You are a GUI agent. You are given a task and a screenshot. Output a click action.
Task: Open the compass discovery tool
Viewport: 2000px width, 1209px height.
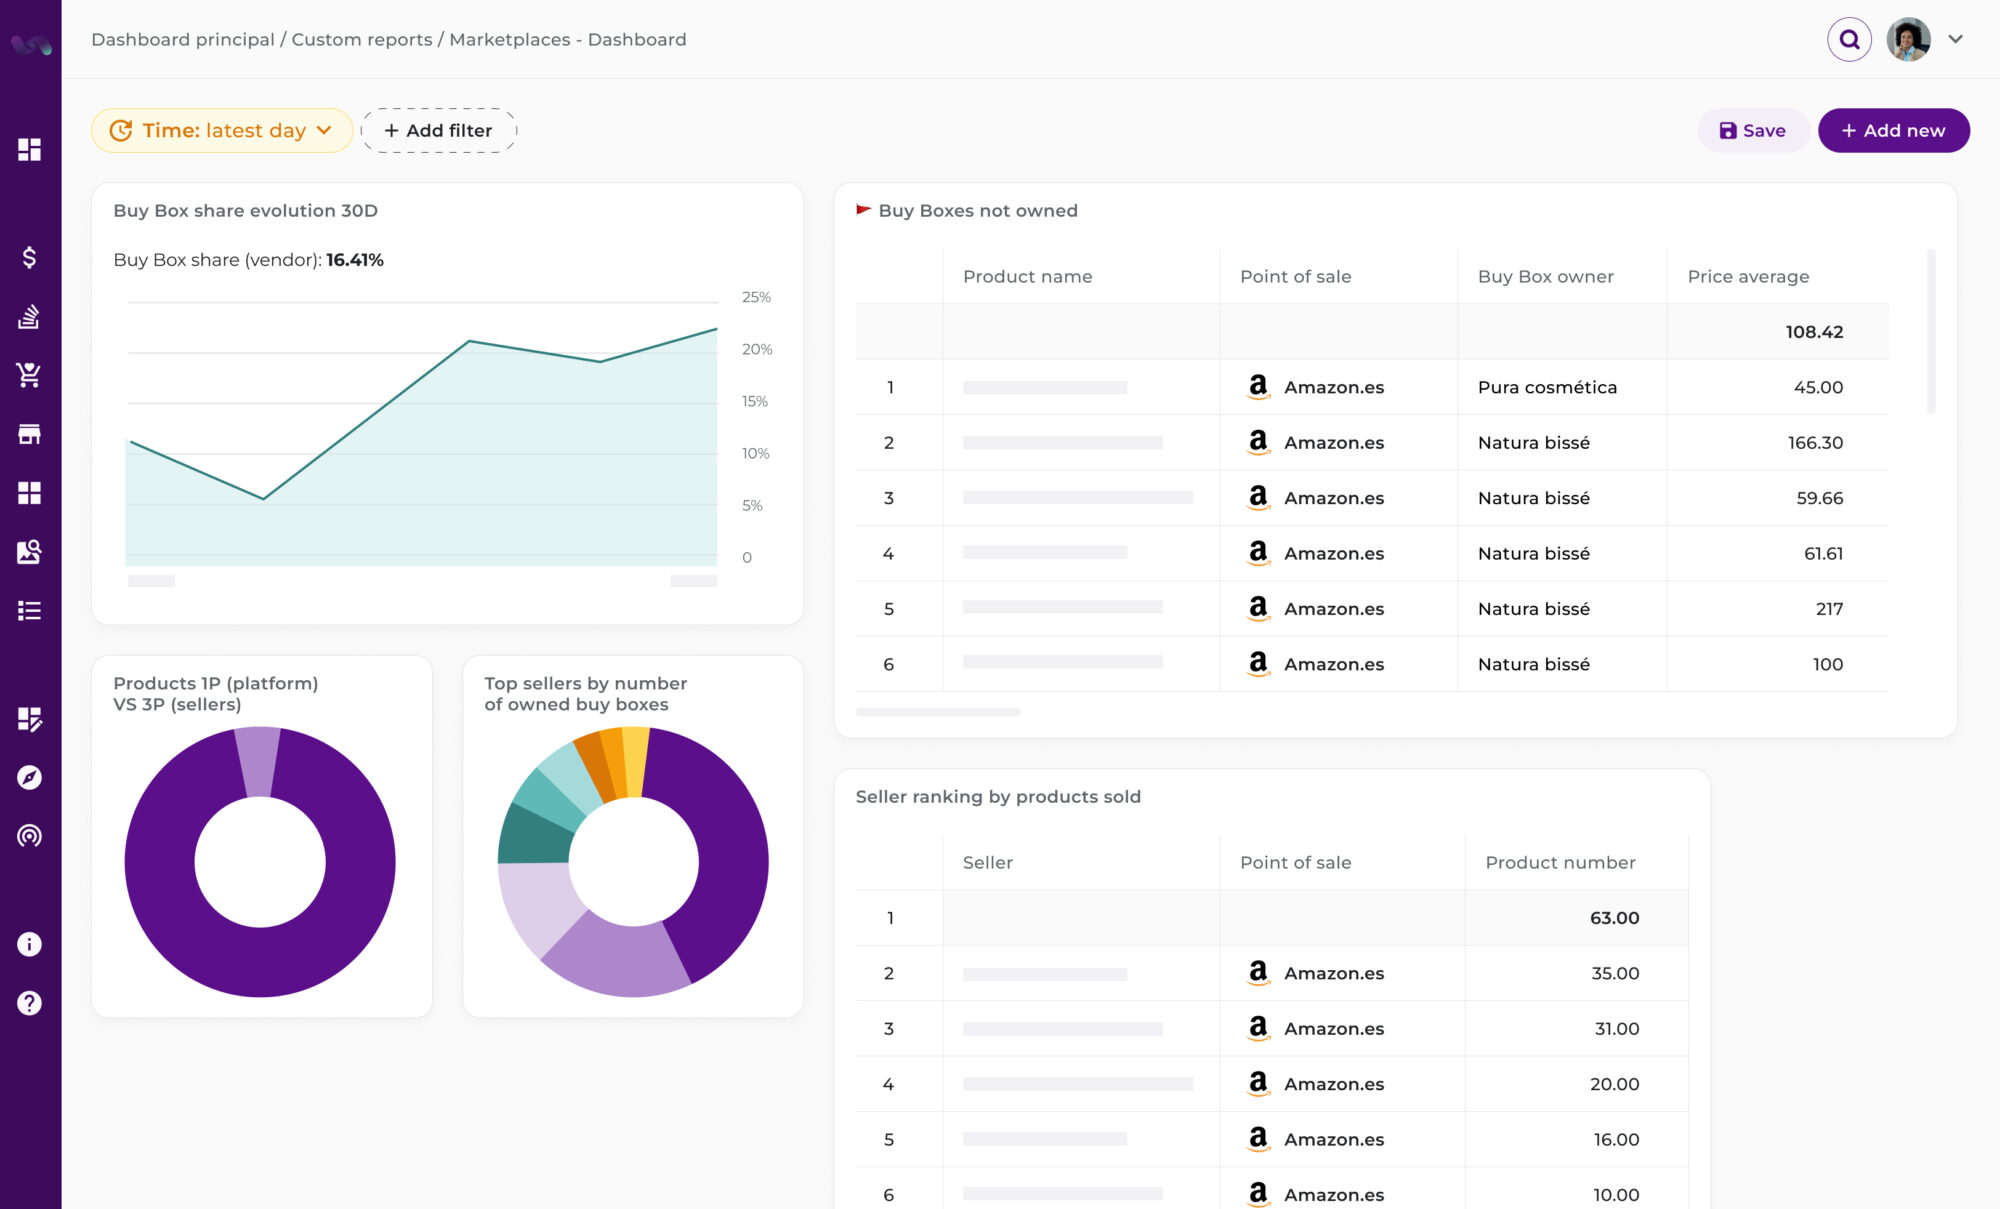tap(29, 777)
